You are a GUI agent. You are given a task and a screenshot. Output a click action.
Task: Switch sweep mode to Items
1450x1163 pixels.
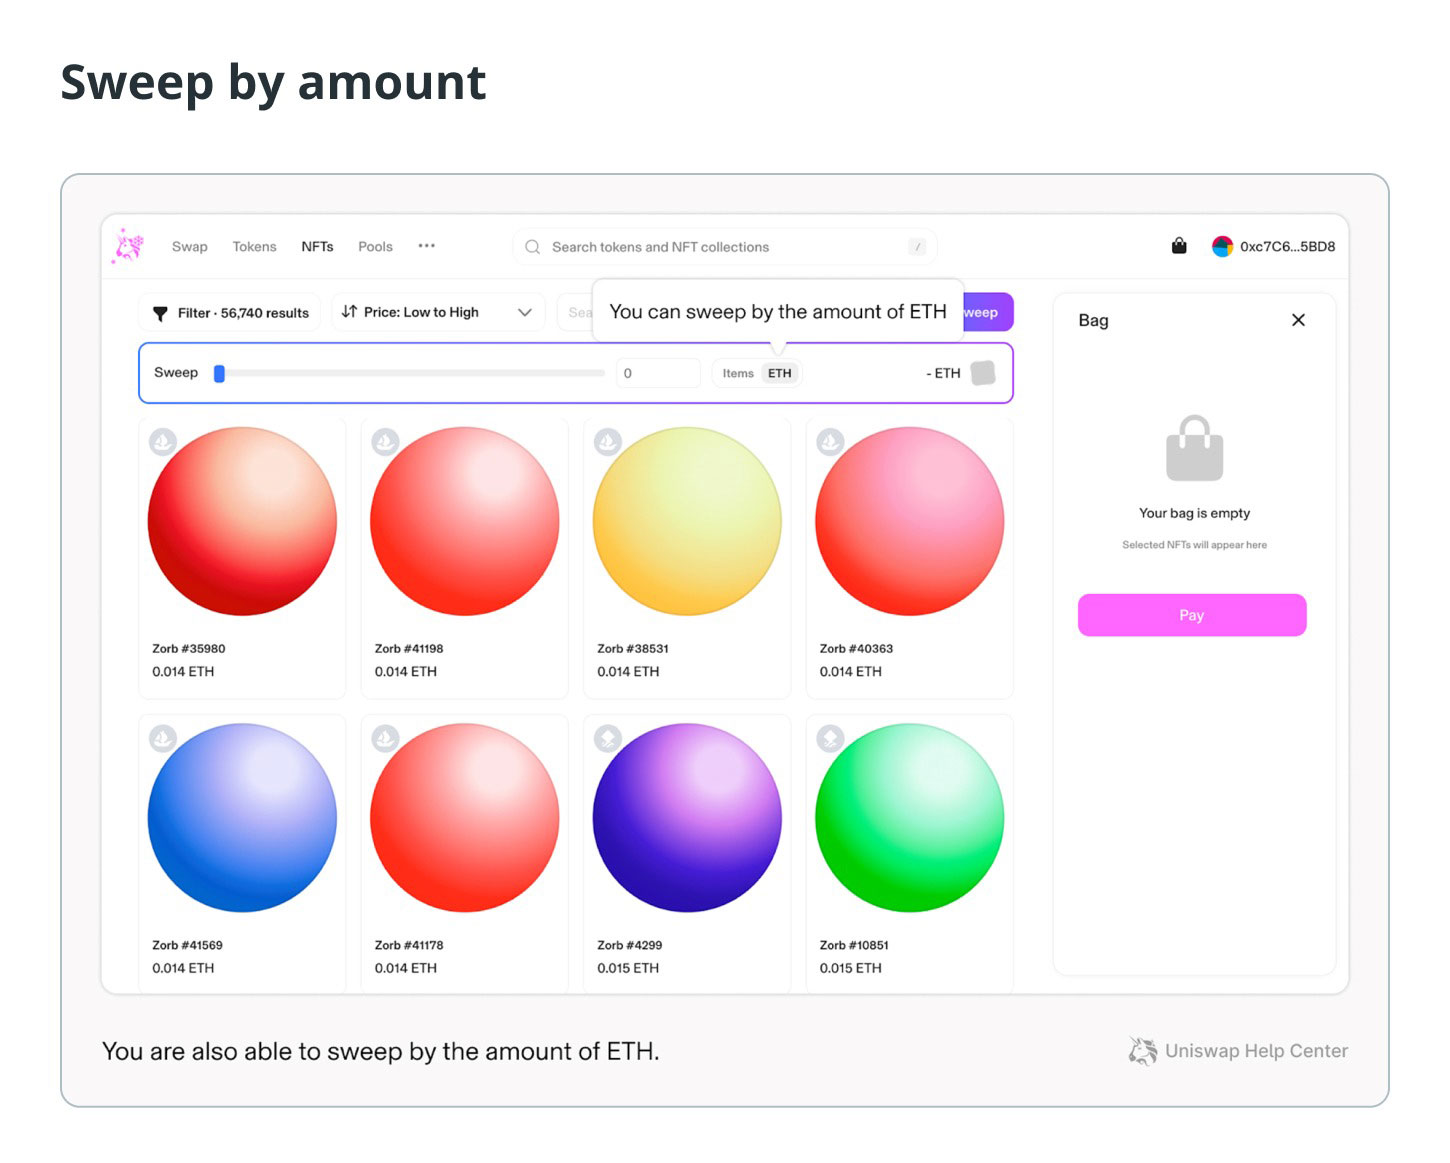[x=738, y=373]
